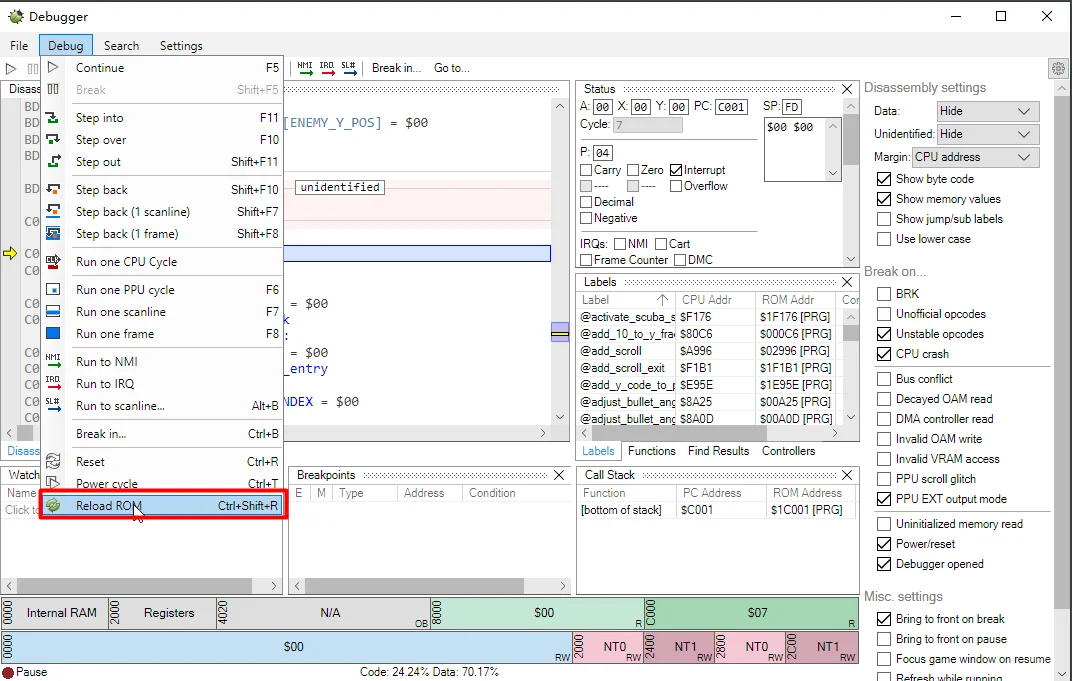Viewport: 1072px width, 681px height.
Task: Close the Status panel
Action: click(847, 89)
